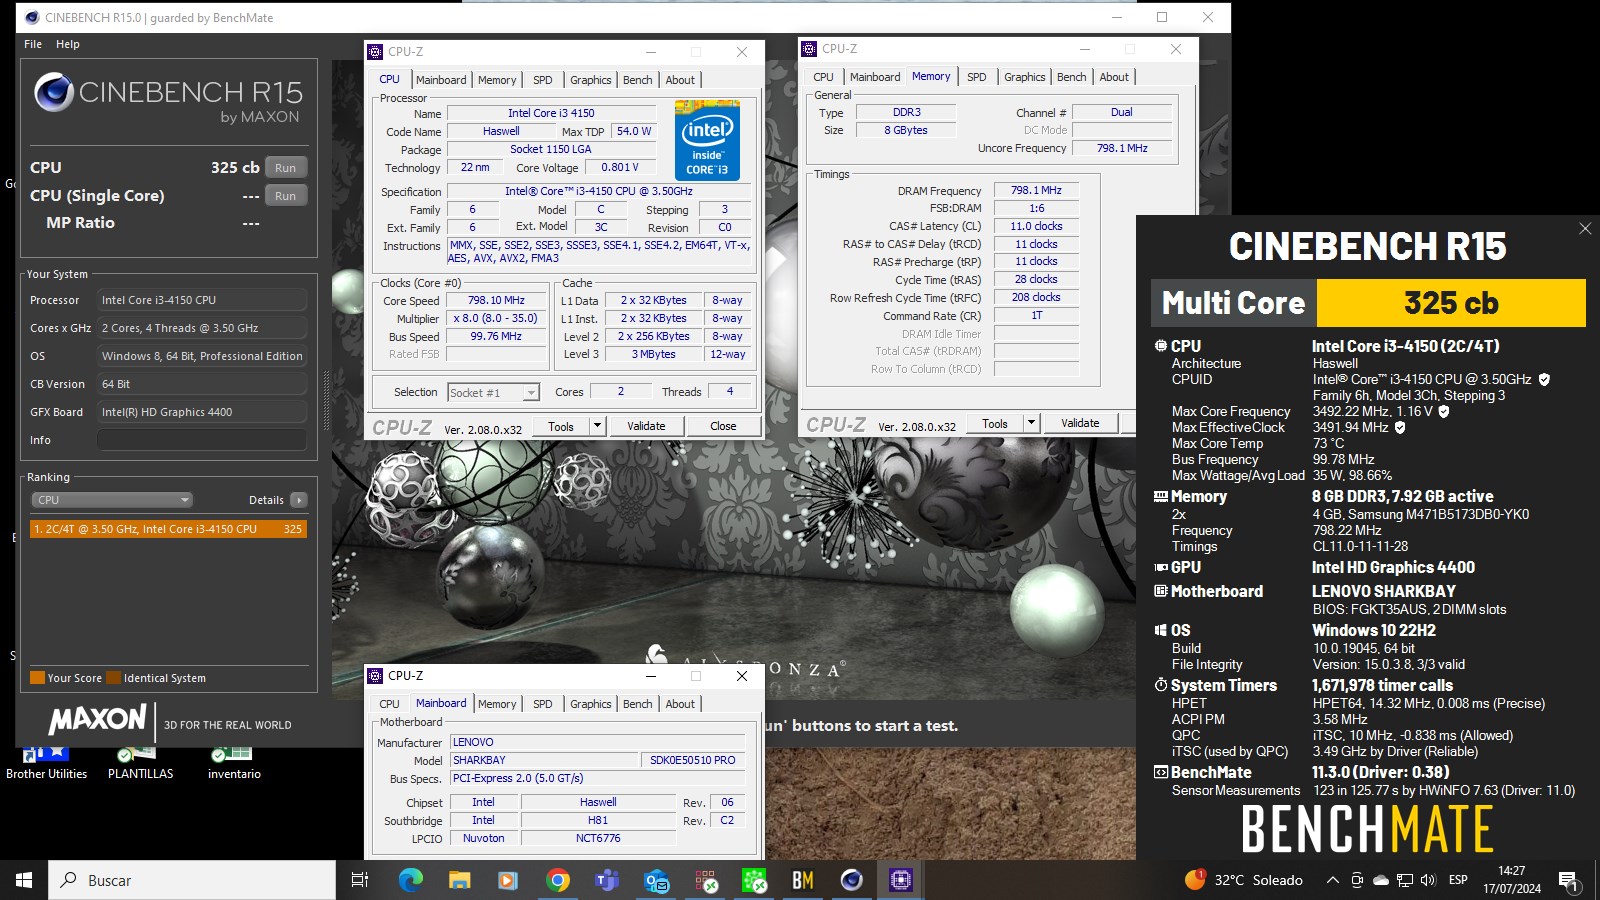
Task: Click Tools button in CPU tab CPU-Z window
Action: pos(561,426)
